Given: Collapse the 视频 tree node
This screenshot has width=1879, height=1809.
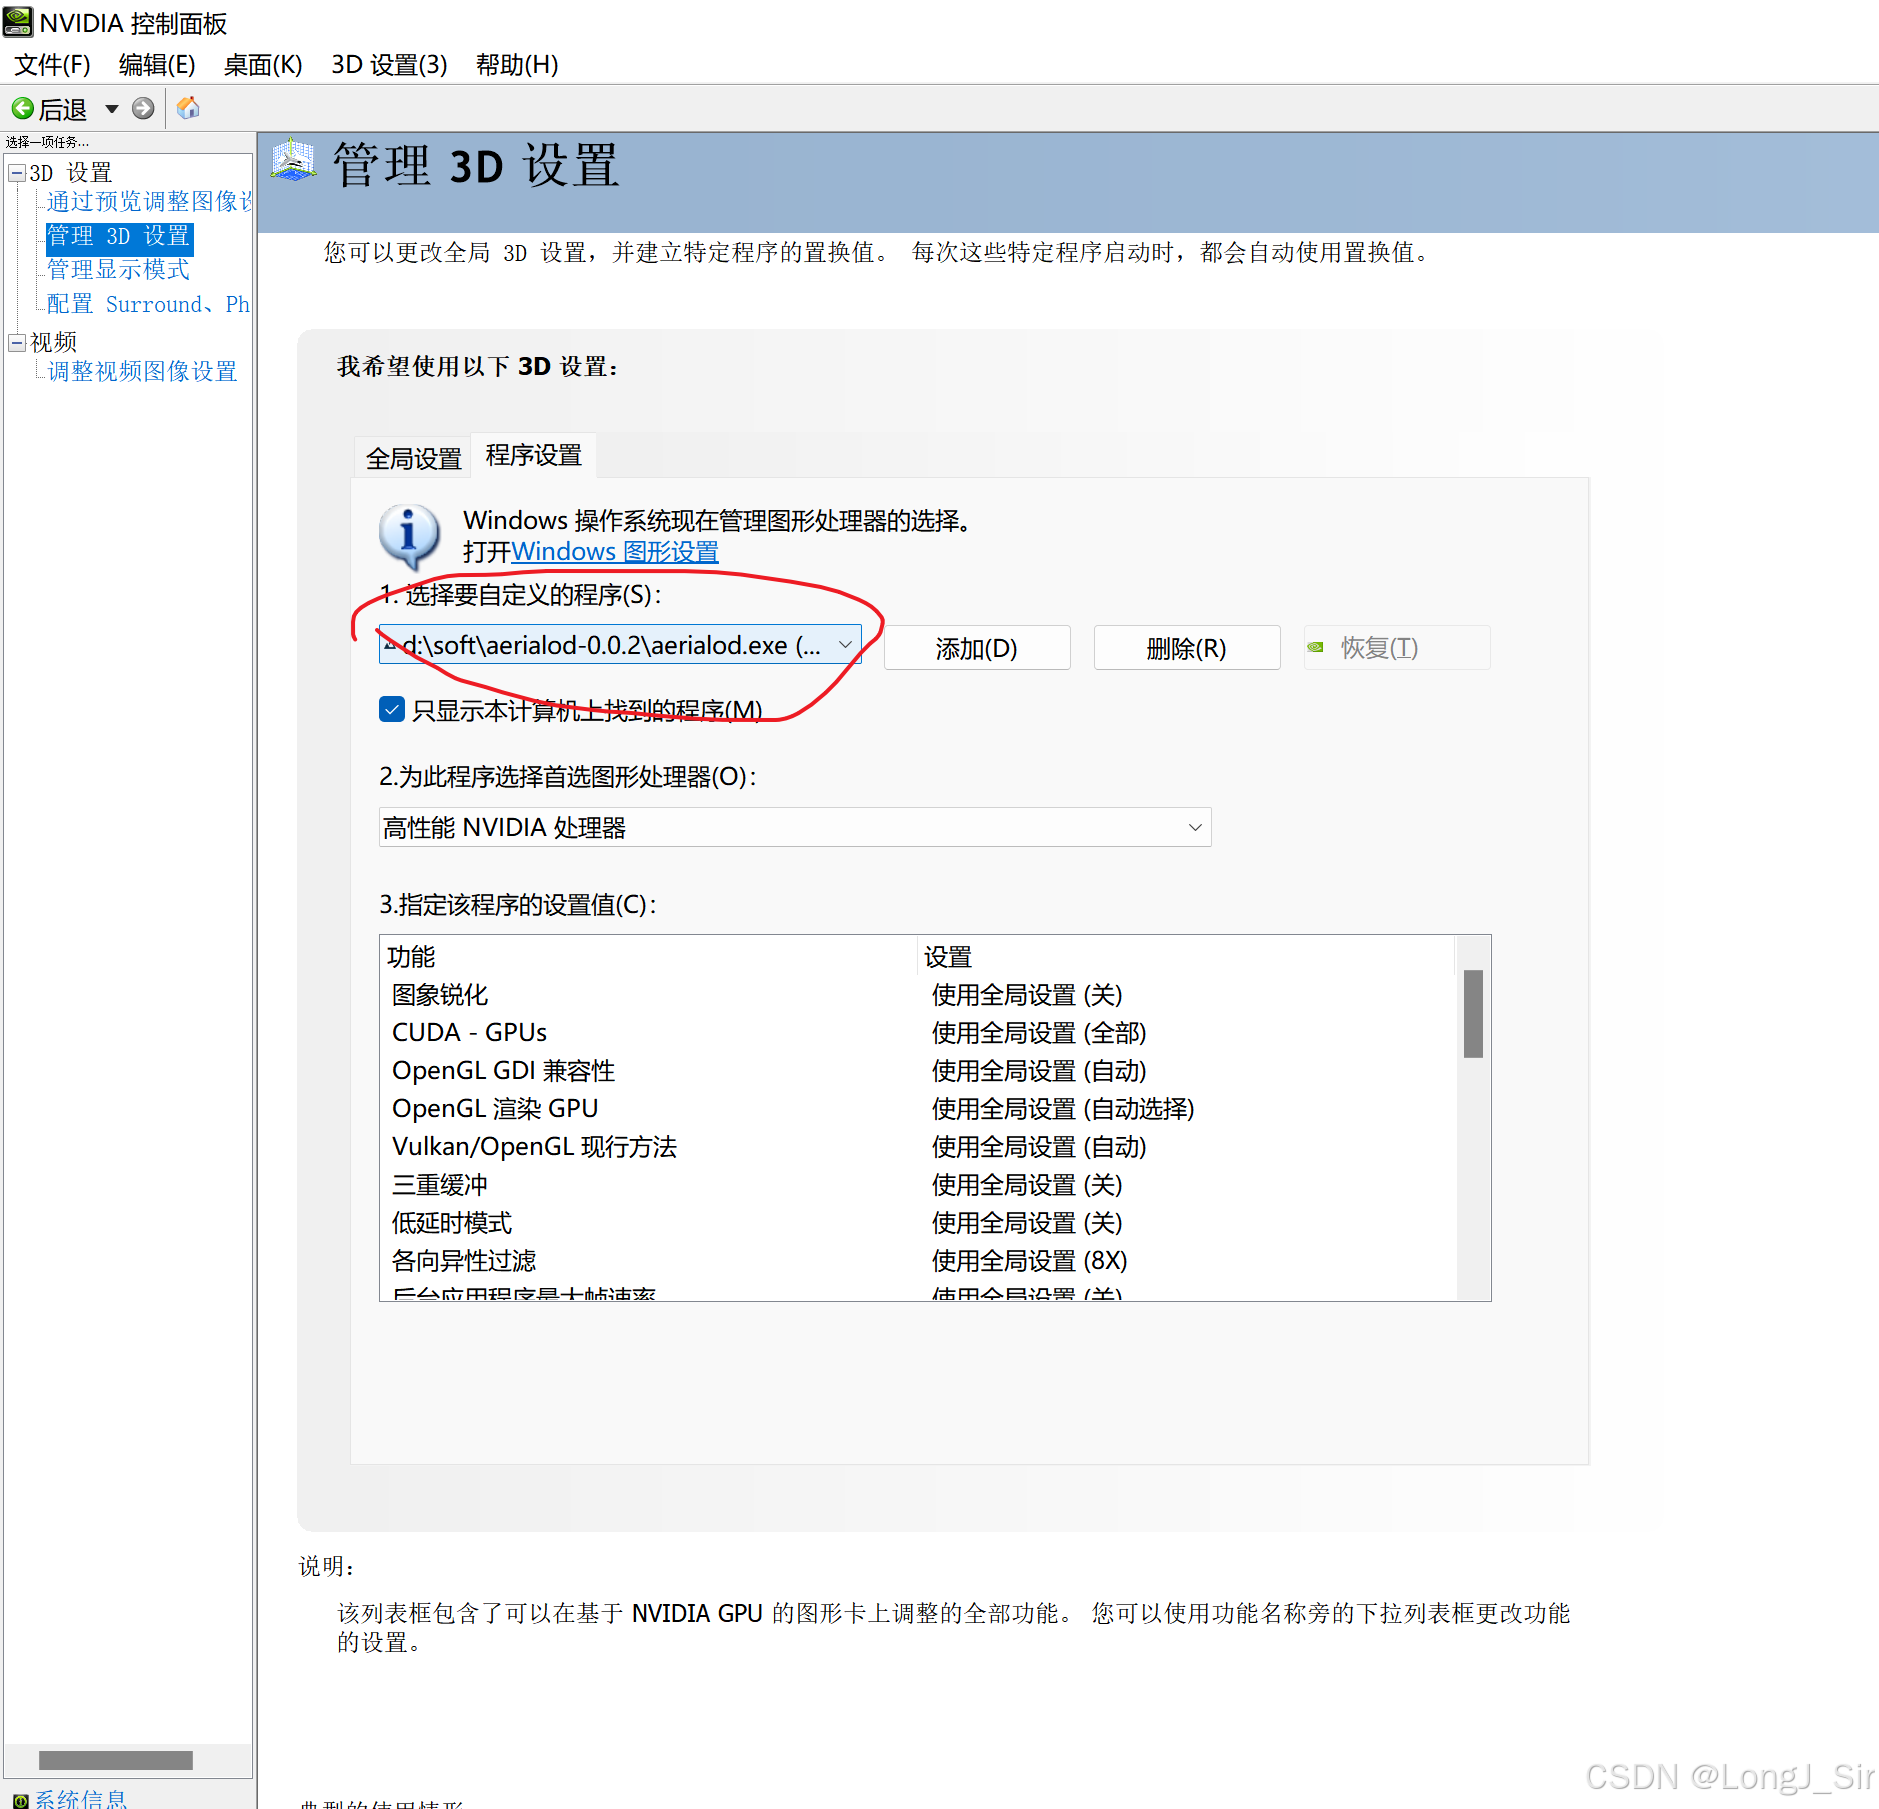Looking at the screenshot, I should (17, 342).
